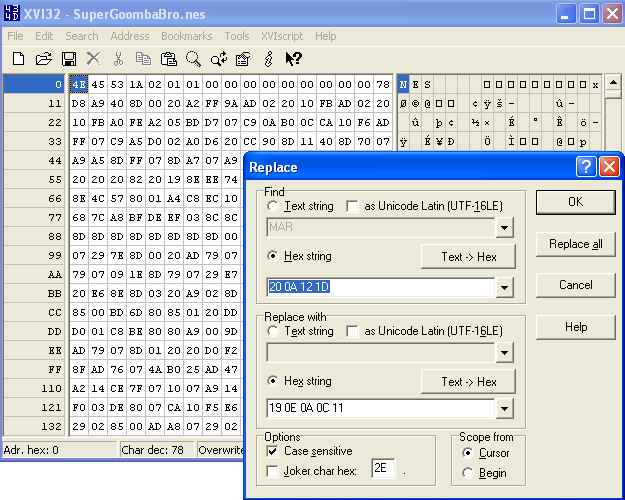Open the XVIscript menu

pyautogui.click(x=281, y=36)
